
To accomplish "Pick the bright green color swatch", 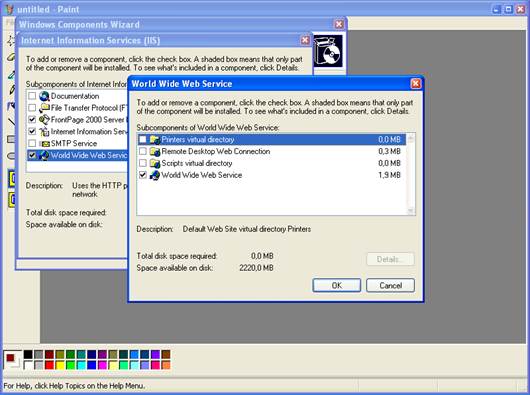I will (70, 365).
